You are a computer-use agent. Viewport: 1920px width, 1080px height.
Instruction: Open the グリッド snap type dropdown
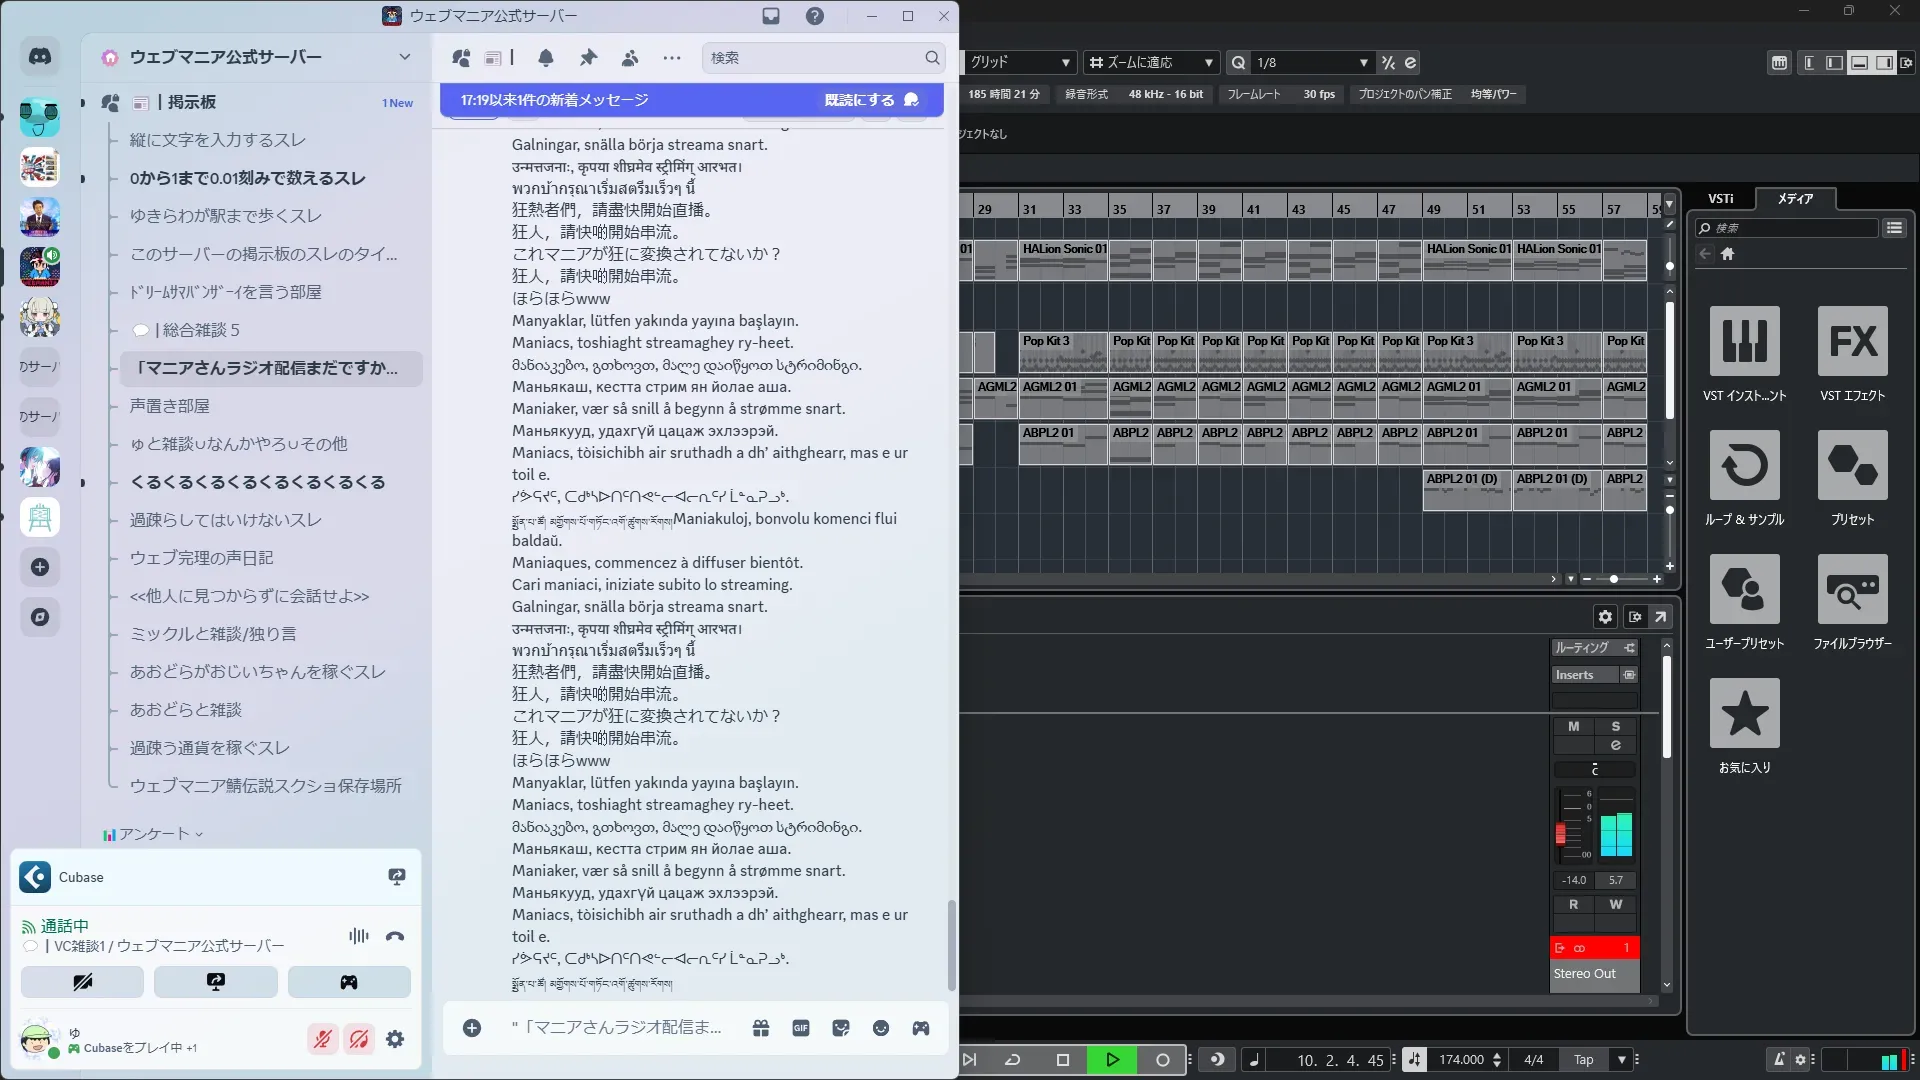coord(1065,62)
